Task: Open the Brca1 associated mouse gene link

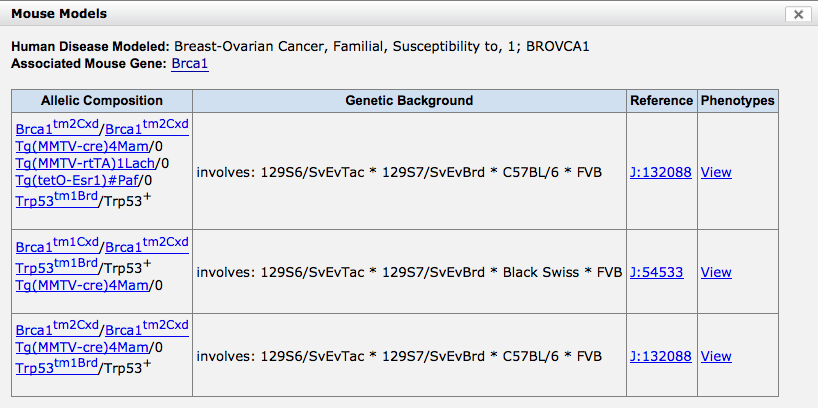Action: point(190,64)
